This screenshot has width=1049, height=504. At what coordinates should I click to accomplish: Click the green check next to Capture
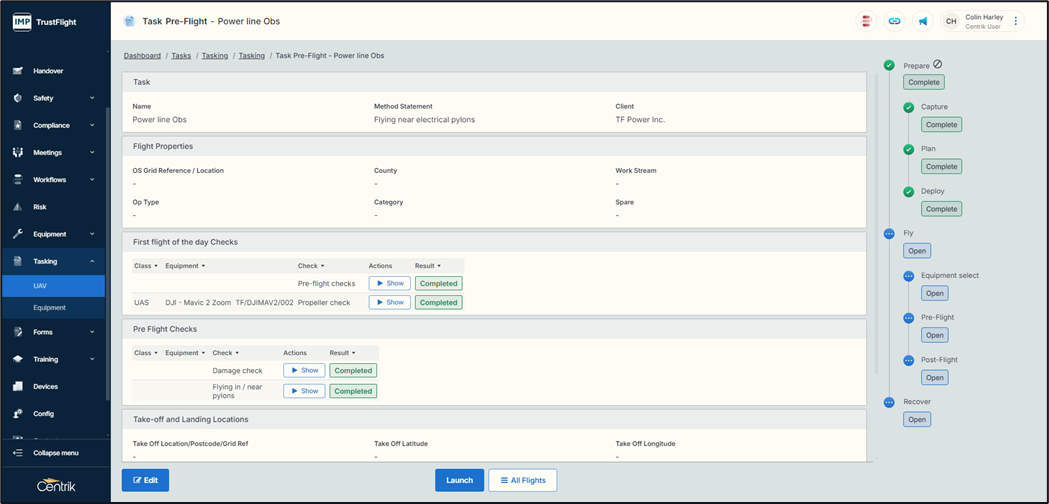(x=908, y=107)
